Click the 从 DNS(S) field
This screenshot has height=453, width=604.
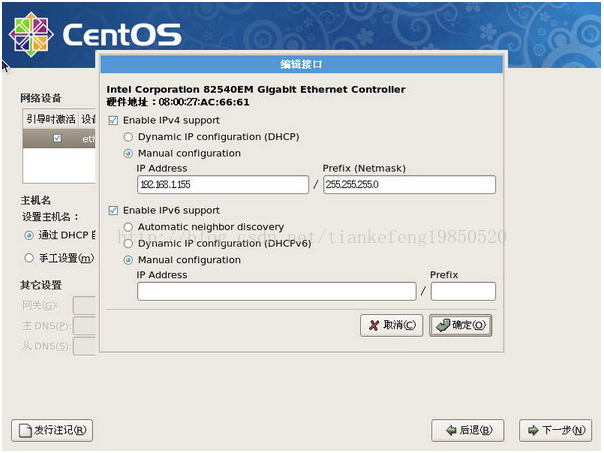click(x=84, y=346)
